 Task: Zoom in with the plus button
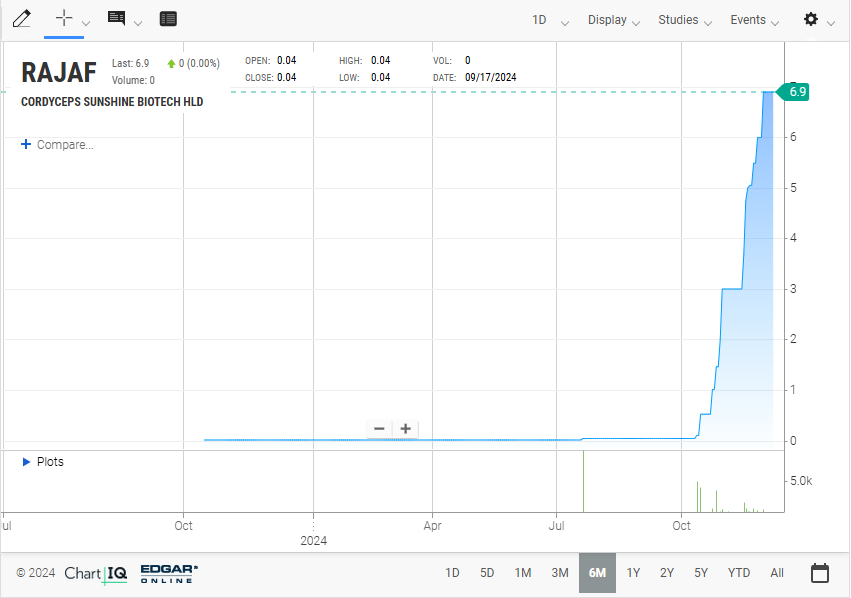pos(405,429)
